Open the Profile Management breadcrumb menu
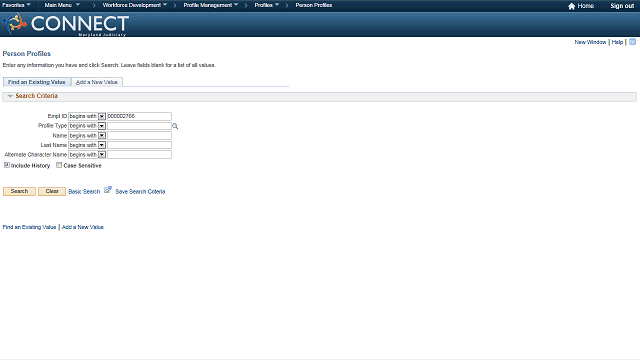 point(211,5)
